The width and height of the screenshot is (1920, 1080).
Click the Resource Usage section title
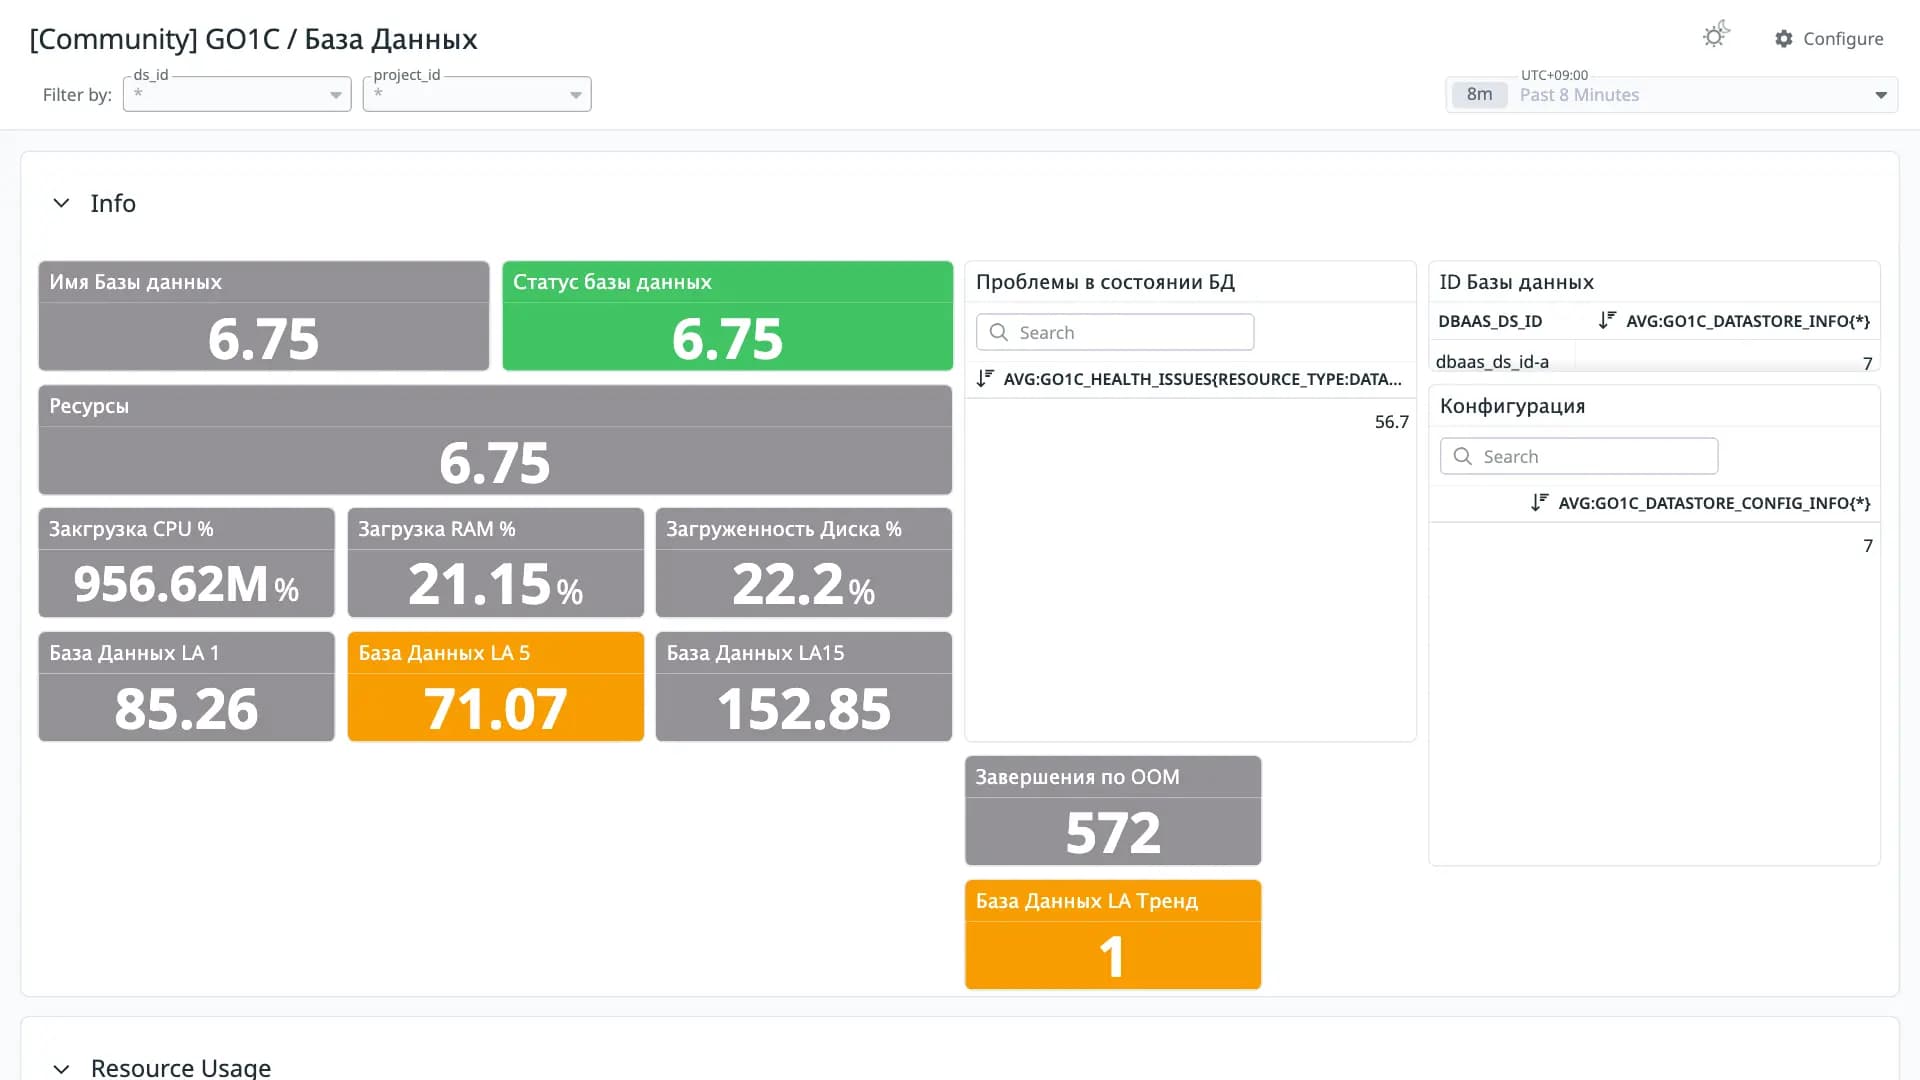click(181, 1068)
